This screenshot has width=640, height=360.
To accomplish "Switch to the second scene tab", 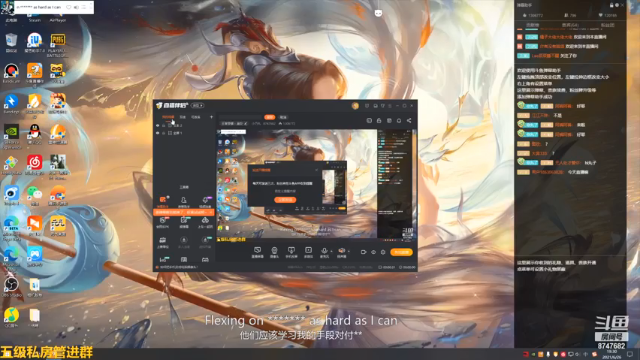I will pos(183,117).
